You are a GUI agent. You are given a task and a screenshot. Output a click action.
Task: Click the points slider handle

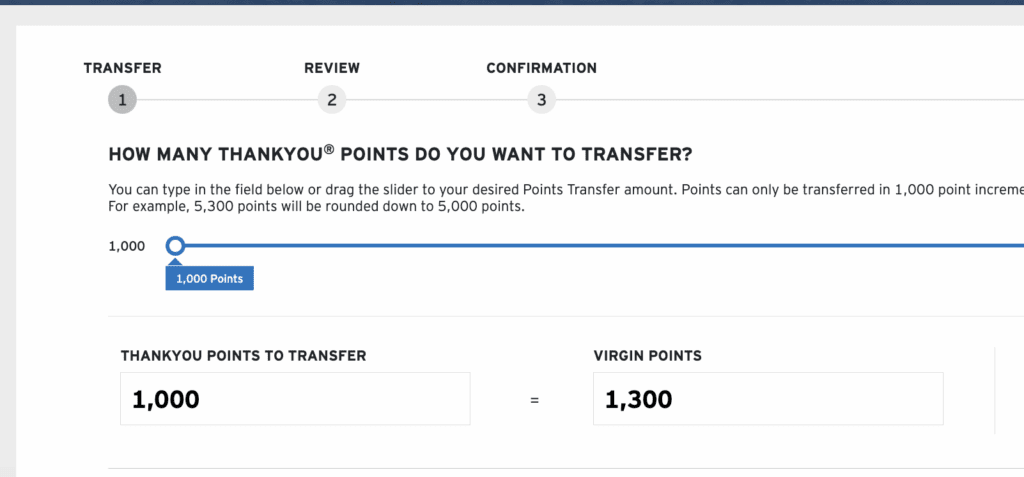pos(175,245)
